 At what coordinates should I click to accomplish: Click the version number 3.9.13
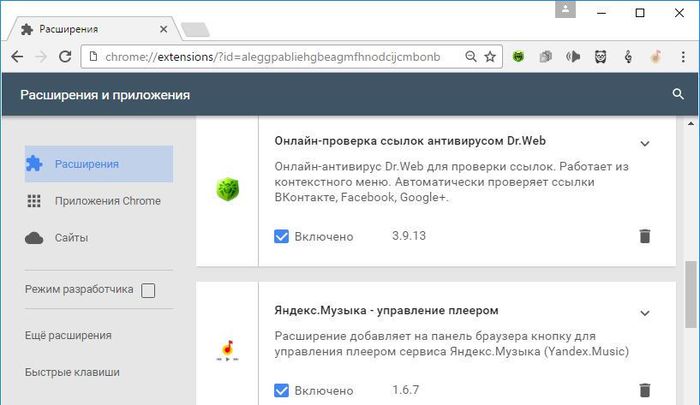click(409, 236)
